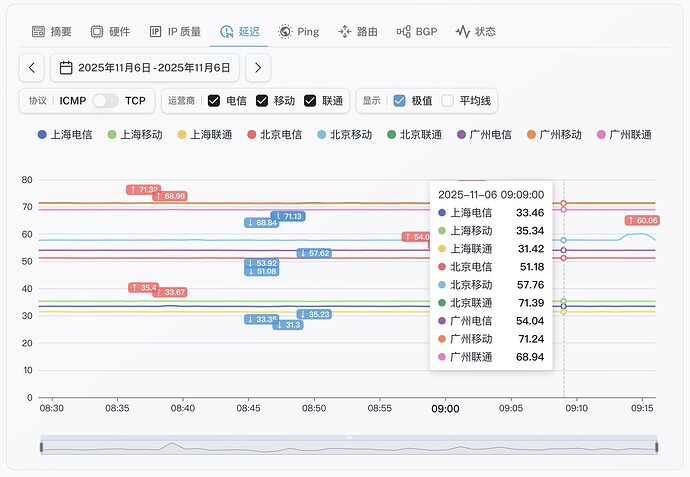This screenshot has width=690, height=477.
Task: Click the min marker 71.13
Action: click(x=288, y=216)
